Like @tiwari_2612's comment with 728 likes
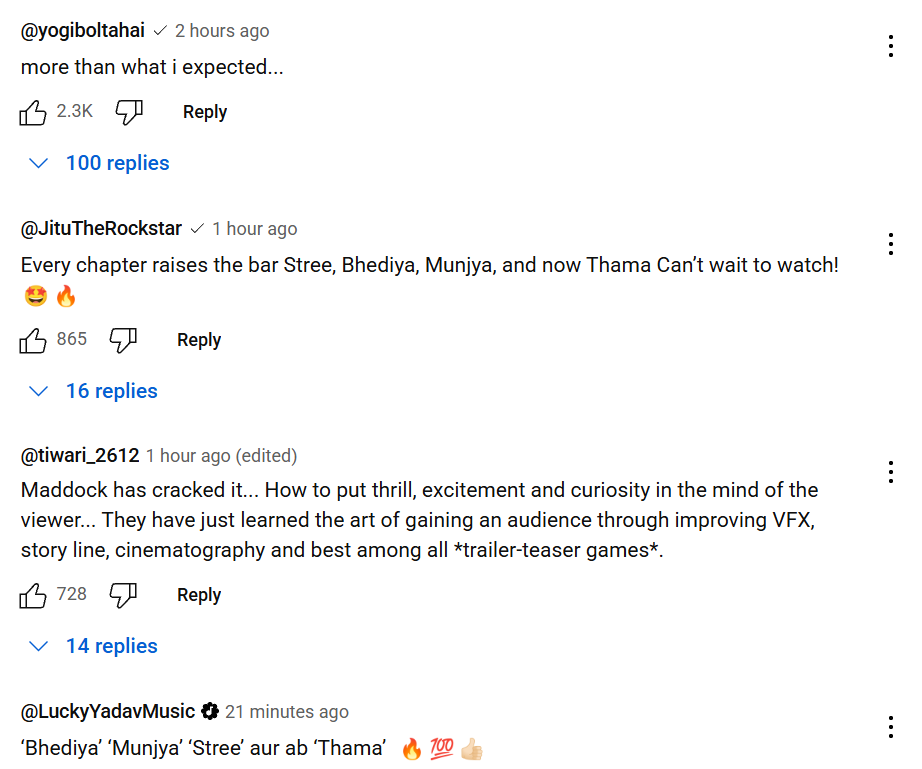The image size is (922, 769). tap(33, 595)
